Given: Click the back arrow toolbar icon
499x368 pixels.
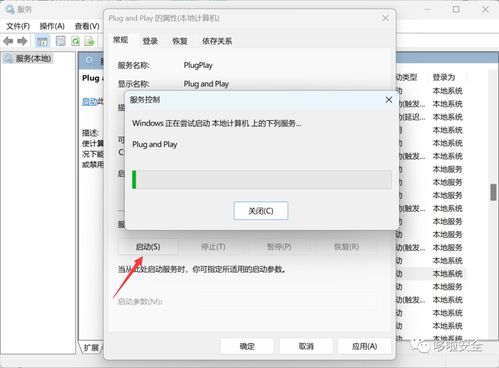Looking at the screenshot, I should point(8,41).
